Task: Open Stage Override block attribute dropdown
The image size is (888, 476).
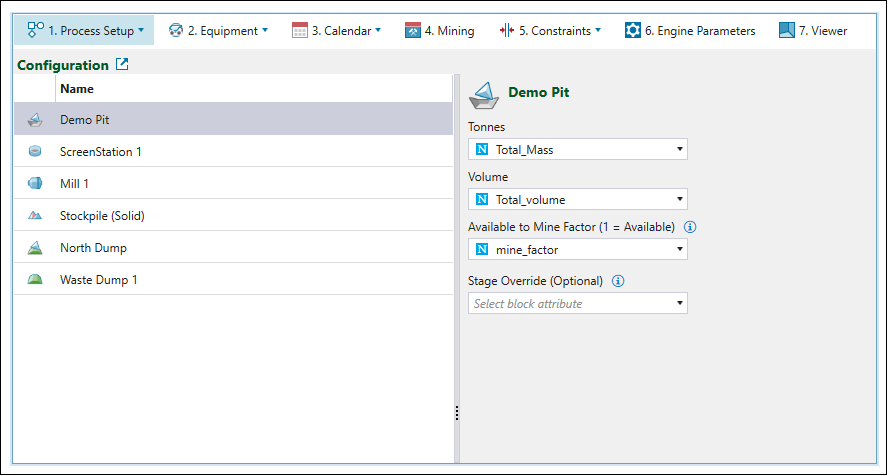Action: coord(578,303)
